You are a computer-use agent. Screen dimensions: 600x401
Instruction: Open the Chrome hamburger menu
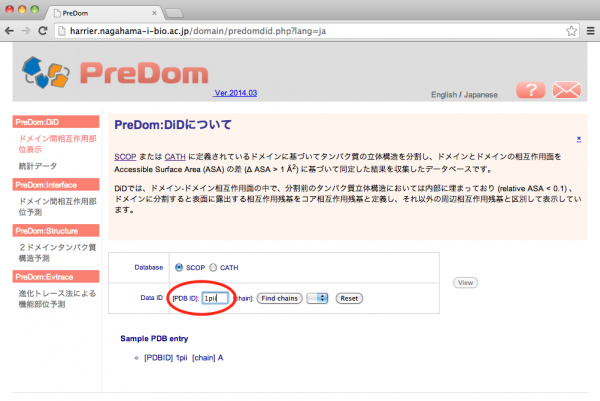pyautogui.click(x=588, y=32)
